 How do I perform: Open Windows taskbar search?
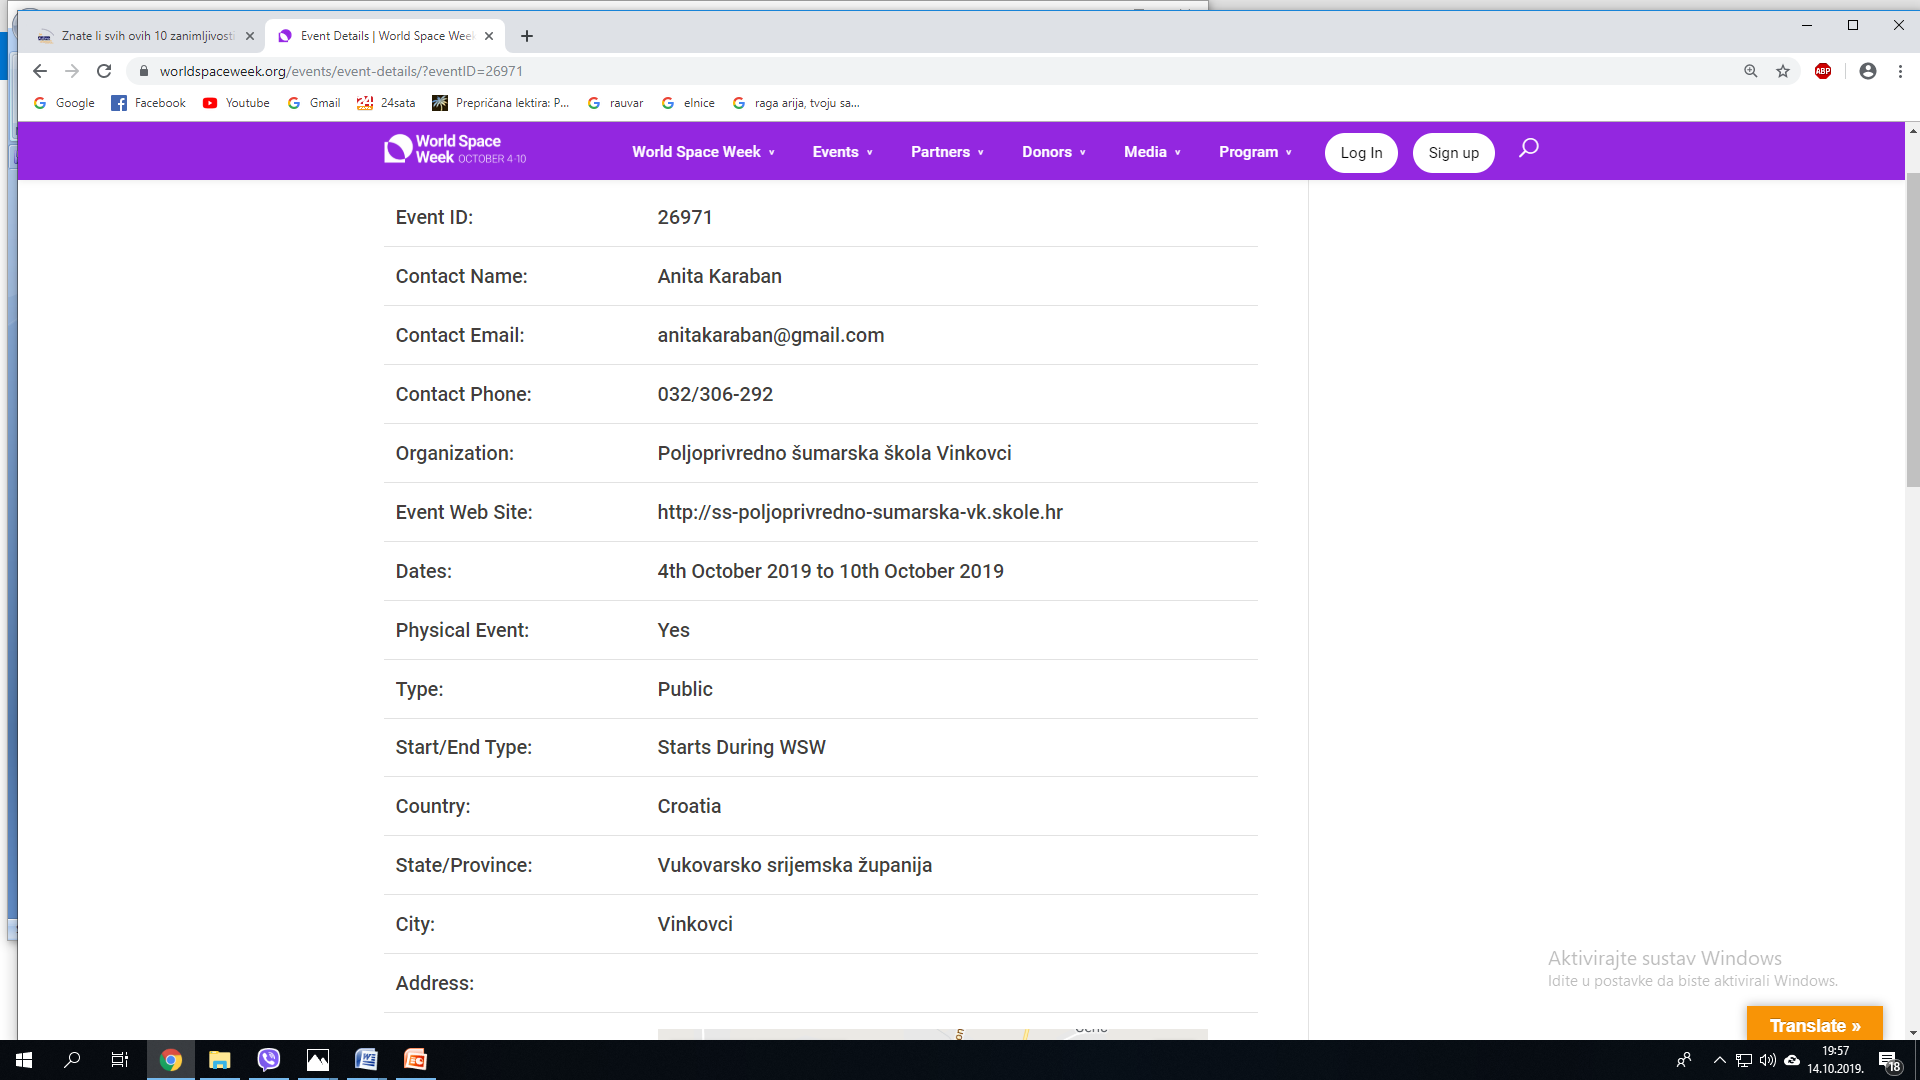click(x=72, y=1060)
